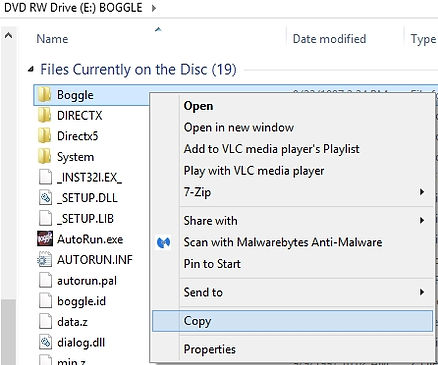Click the _SETUP.DLL file icon
Viewport: 438px width, 365px height.
45,198
